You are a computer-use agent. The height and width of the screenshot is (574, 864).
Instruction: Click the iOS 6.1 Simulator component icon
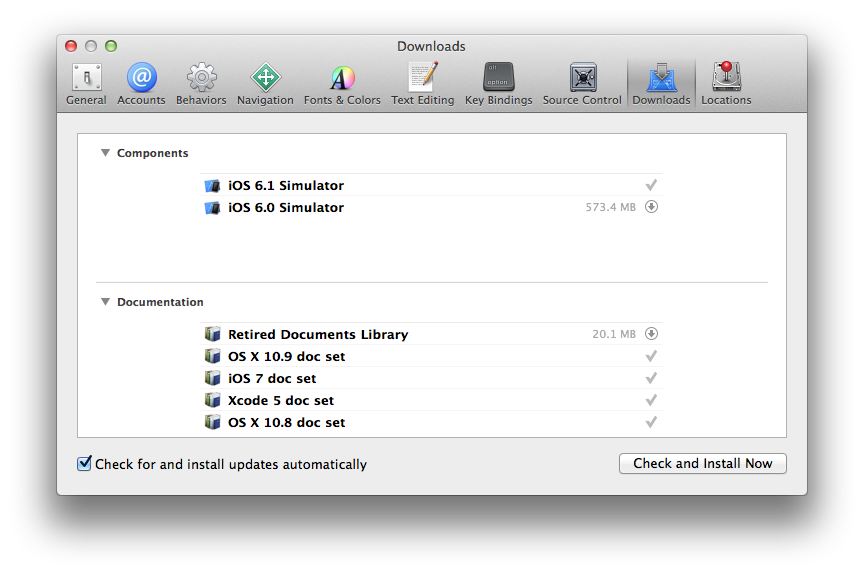coord(212,186)
